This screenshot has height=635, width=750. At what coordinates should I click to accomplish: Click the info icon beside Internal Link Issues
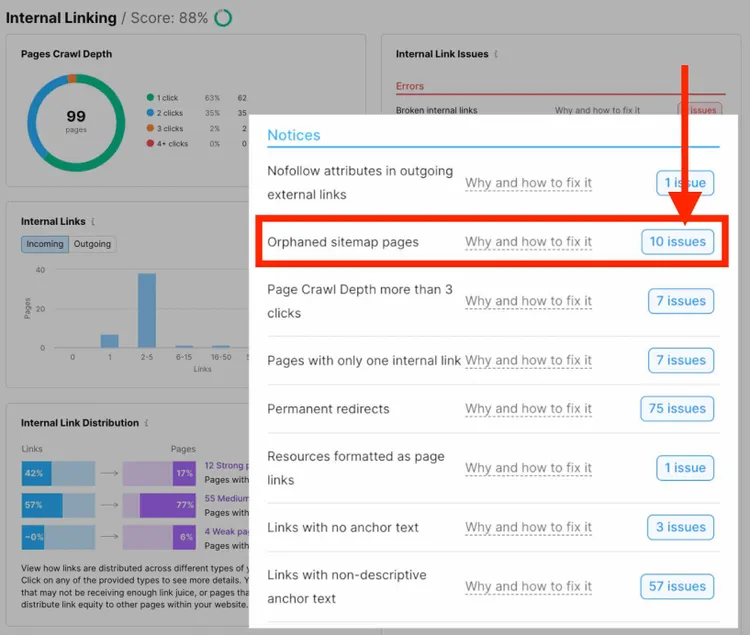(x=496, y=54)
